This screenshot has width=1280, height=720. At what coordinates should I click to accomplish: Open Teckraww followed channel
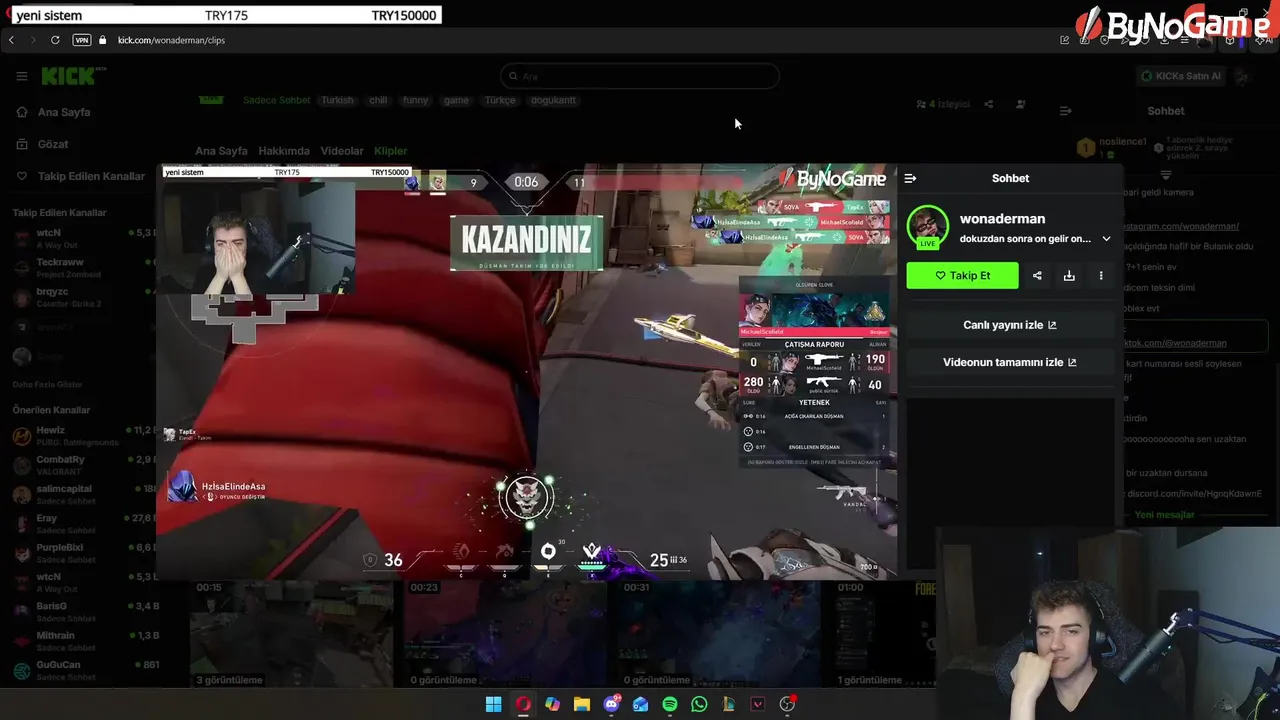(x=85, y=267)
